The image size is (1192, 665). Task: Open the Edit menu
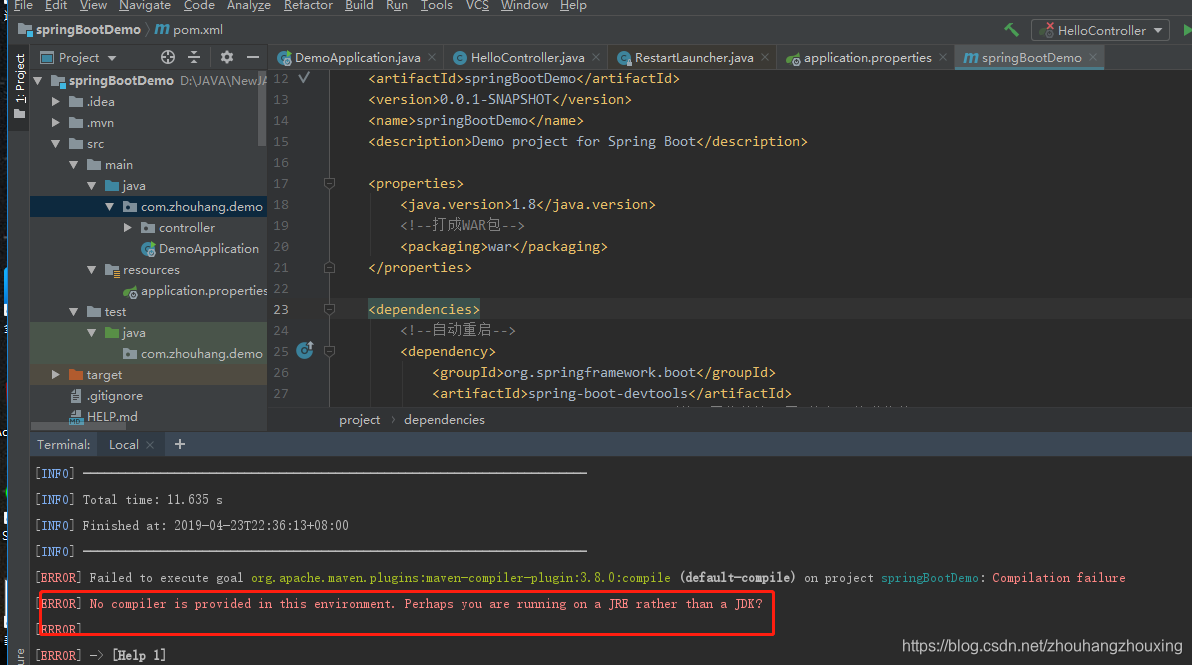pos(56,5)
